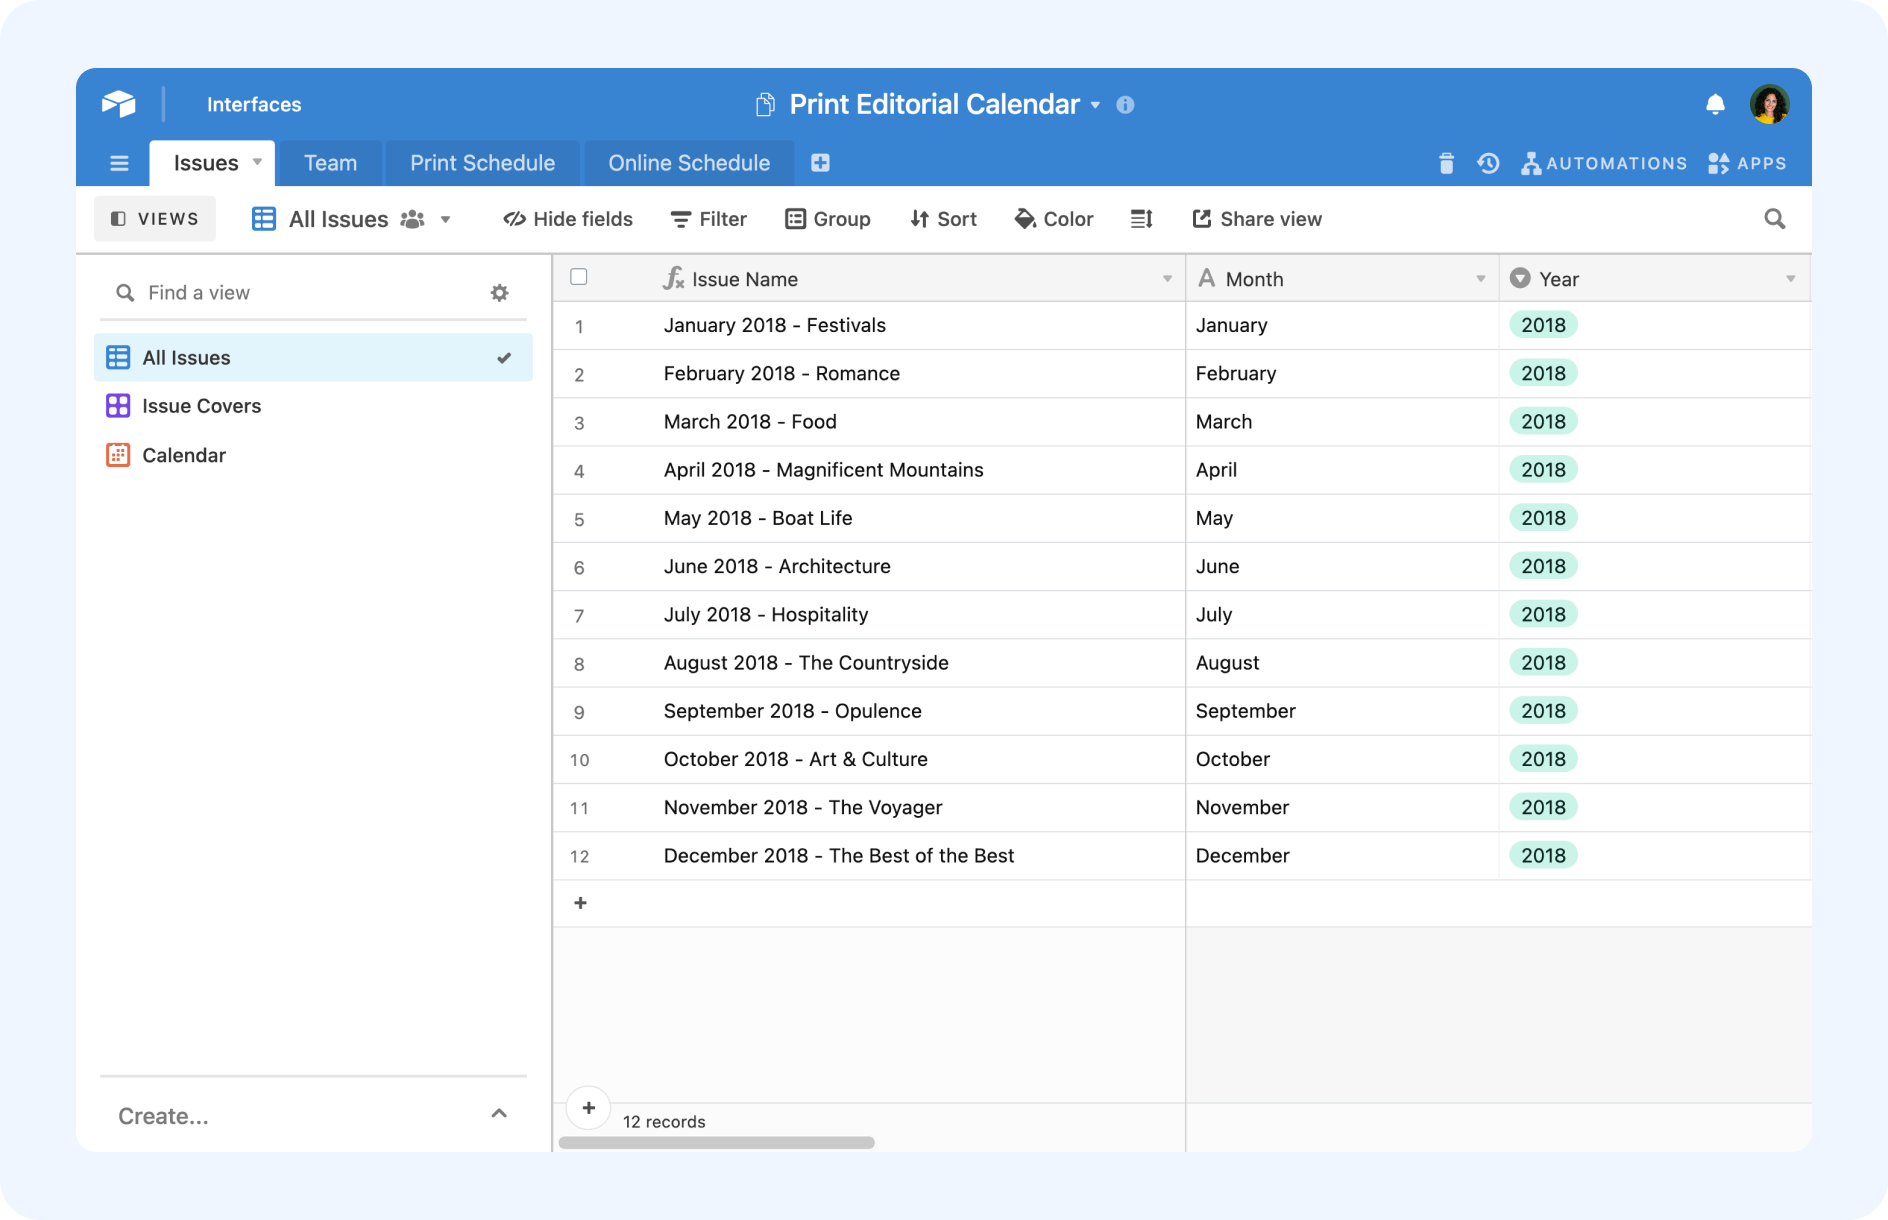This screenshot has width=1888, height=1220.
Task: Click the Issue Covers gallery icon
Action: click(x=118, y=406)
